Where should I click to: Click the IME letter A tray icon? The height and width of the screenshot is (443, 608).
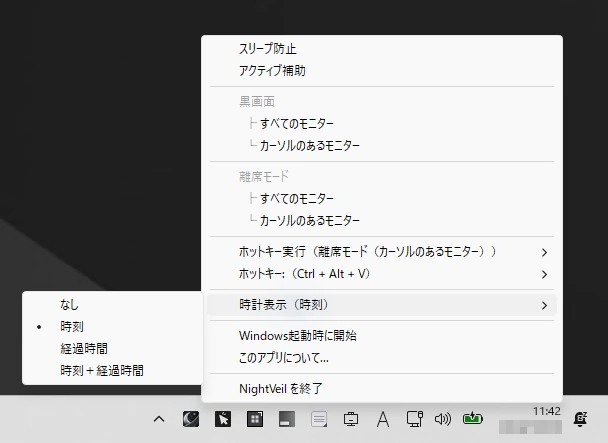pyautogui.click(x=383, y=419)
